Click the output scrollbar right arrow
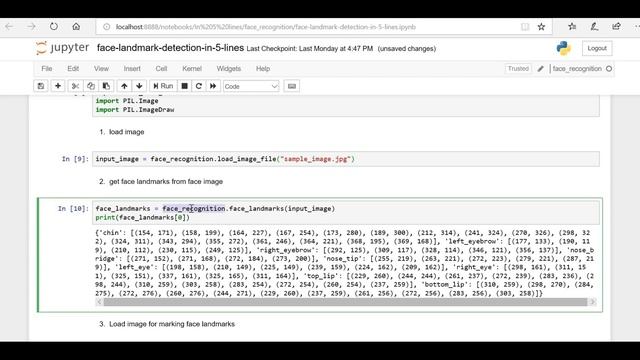 pyautogui.click(x=593, y=302)
